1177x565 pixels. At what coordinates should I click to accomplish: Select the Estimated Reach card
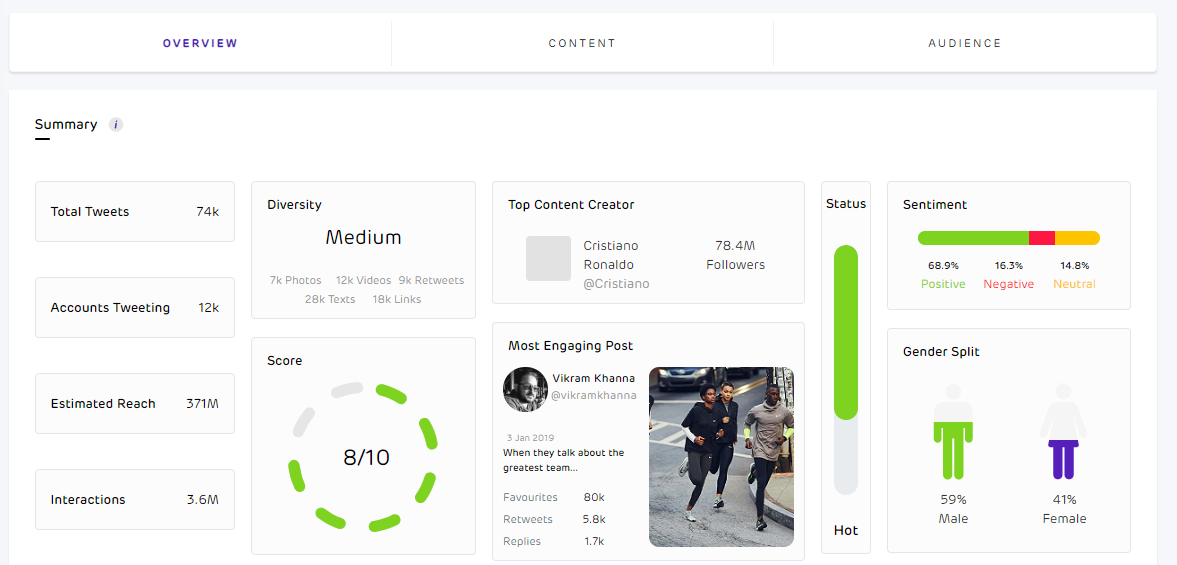click(135, 404)
